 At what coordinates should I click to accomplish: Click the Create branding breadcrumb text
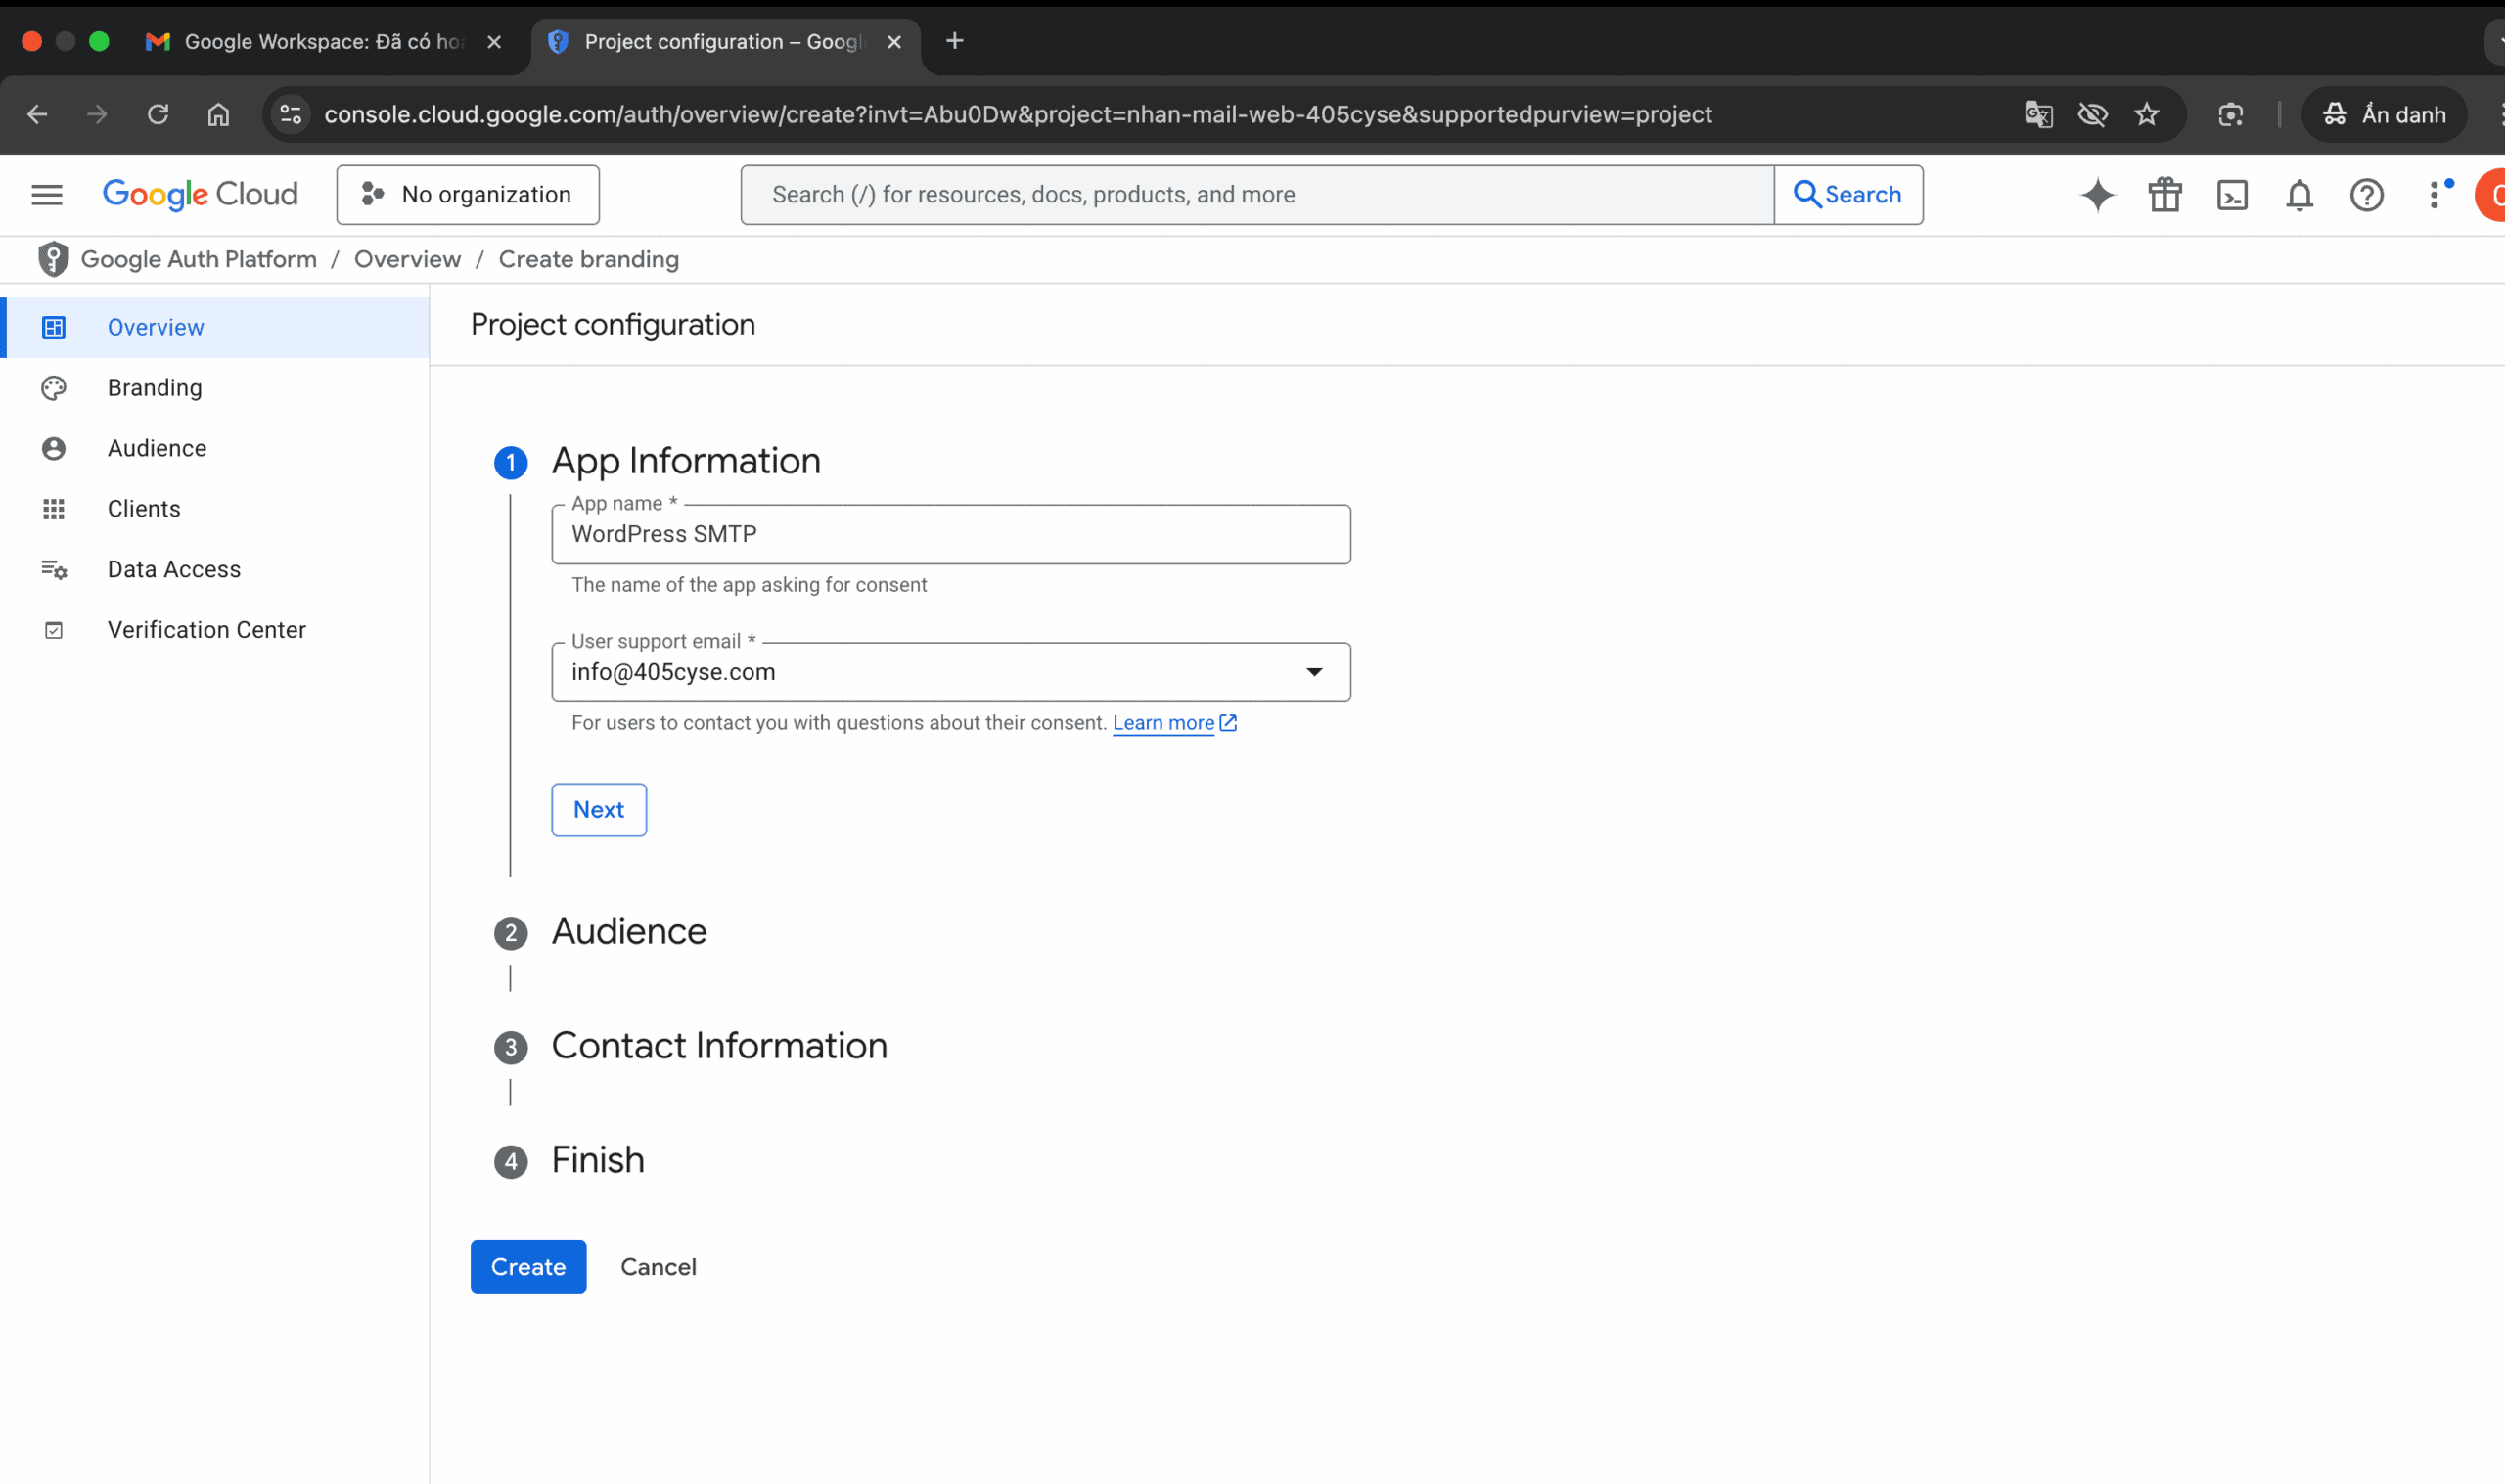point(589,259)
